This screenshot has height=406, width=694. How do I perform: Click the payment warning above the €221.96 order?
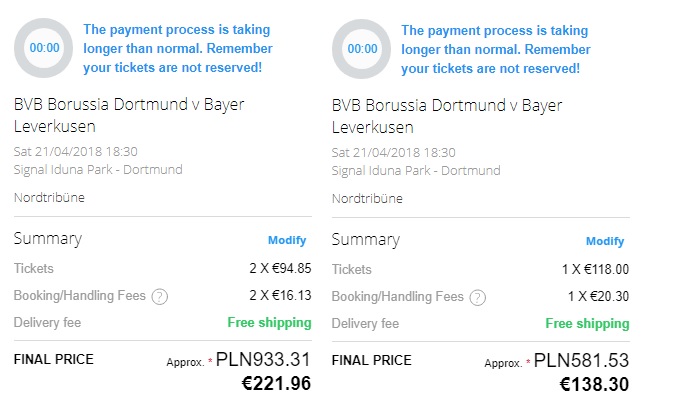pos(178,48)
